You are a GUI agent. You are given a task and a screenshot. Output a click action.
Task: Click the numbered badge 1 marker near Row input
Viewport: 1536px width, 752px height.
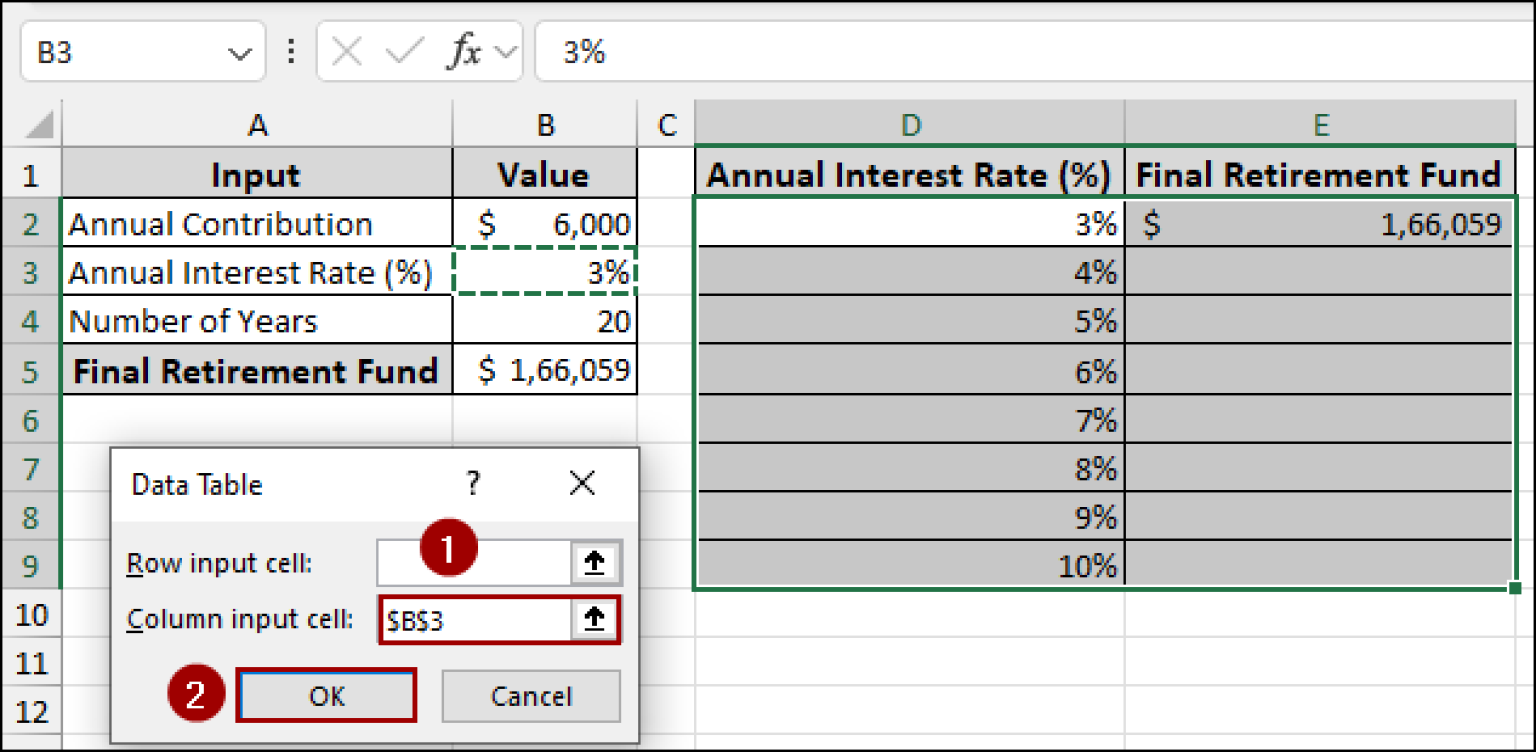pyautogui.click(x=451, y=548)
